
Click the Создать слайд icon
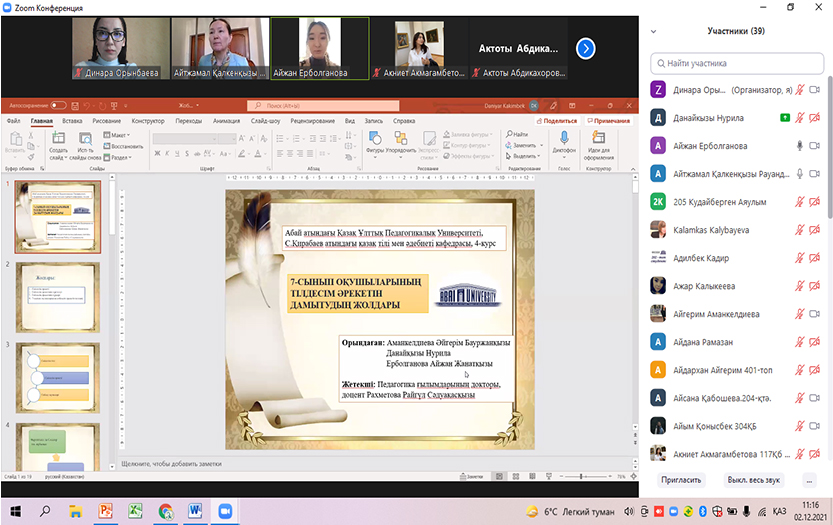[58, 139]
